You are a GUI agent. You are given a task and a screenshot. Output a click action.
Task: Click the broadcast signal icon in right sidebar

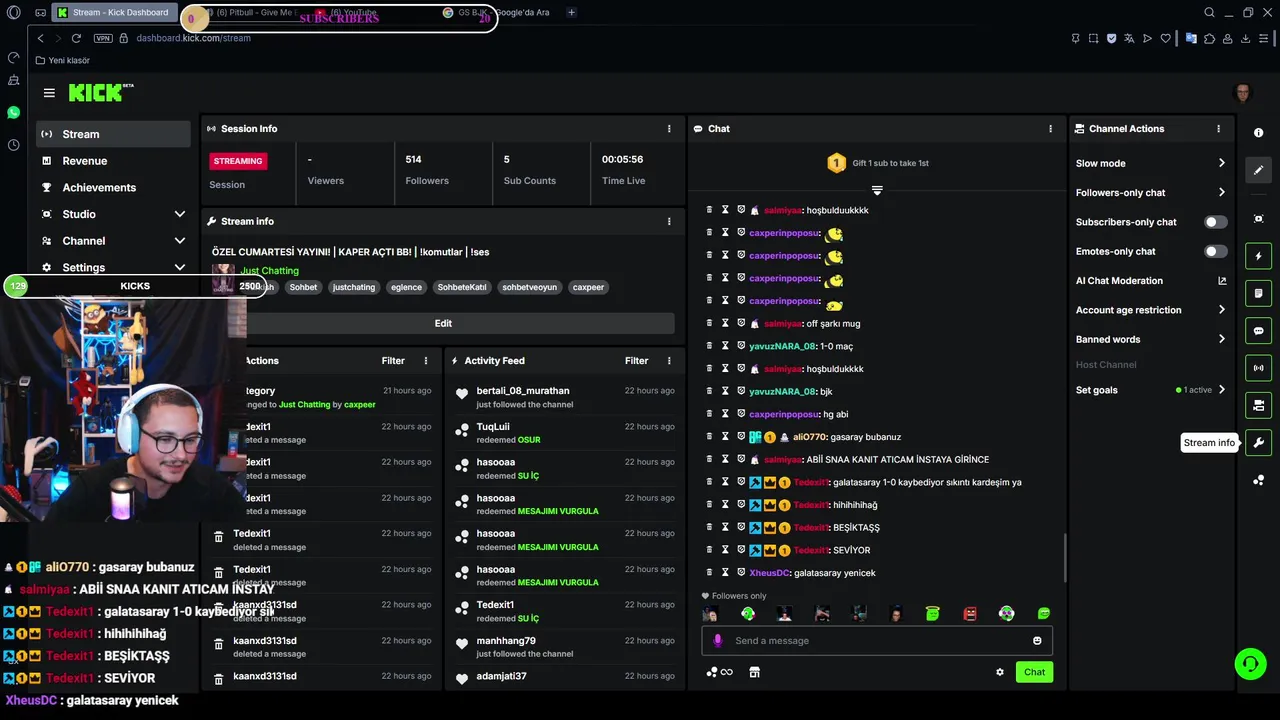pyautogui.click(x=1258, y=368)
